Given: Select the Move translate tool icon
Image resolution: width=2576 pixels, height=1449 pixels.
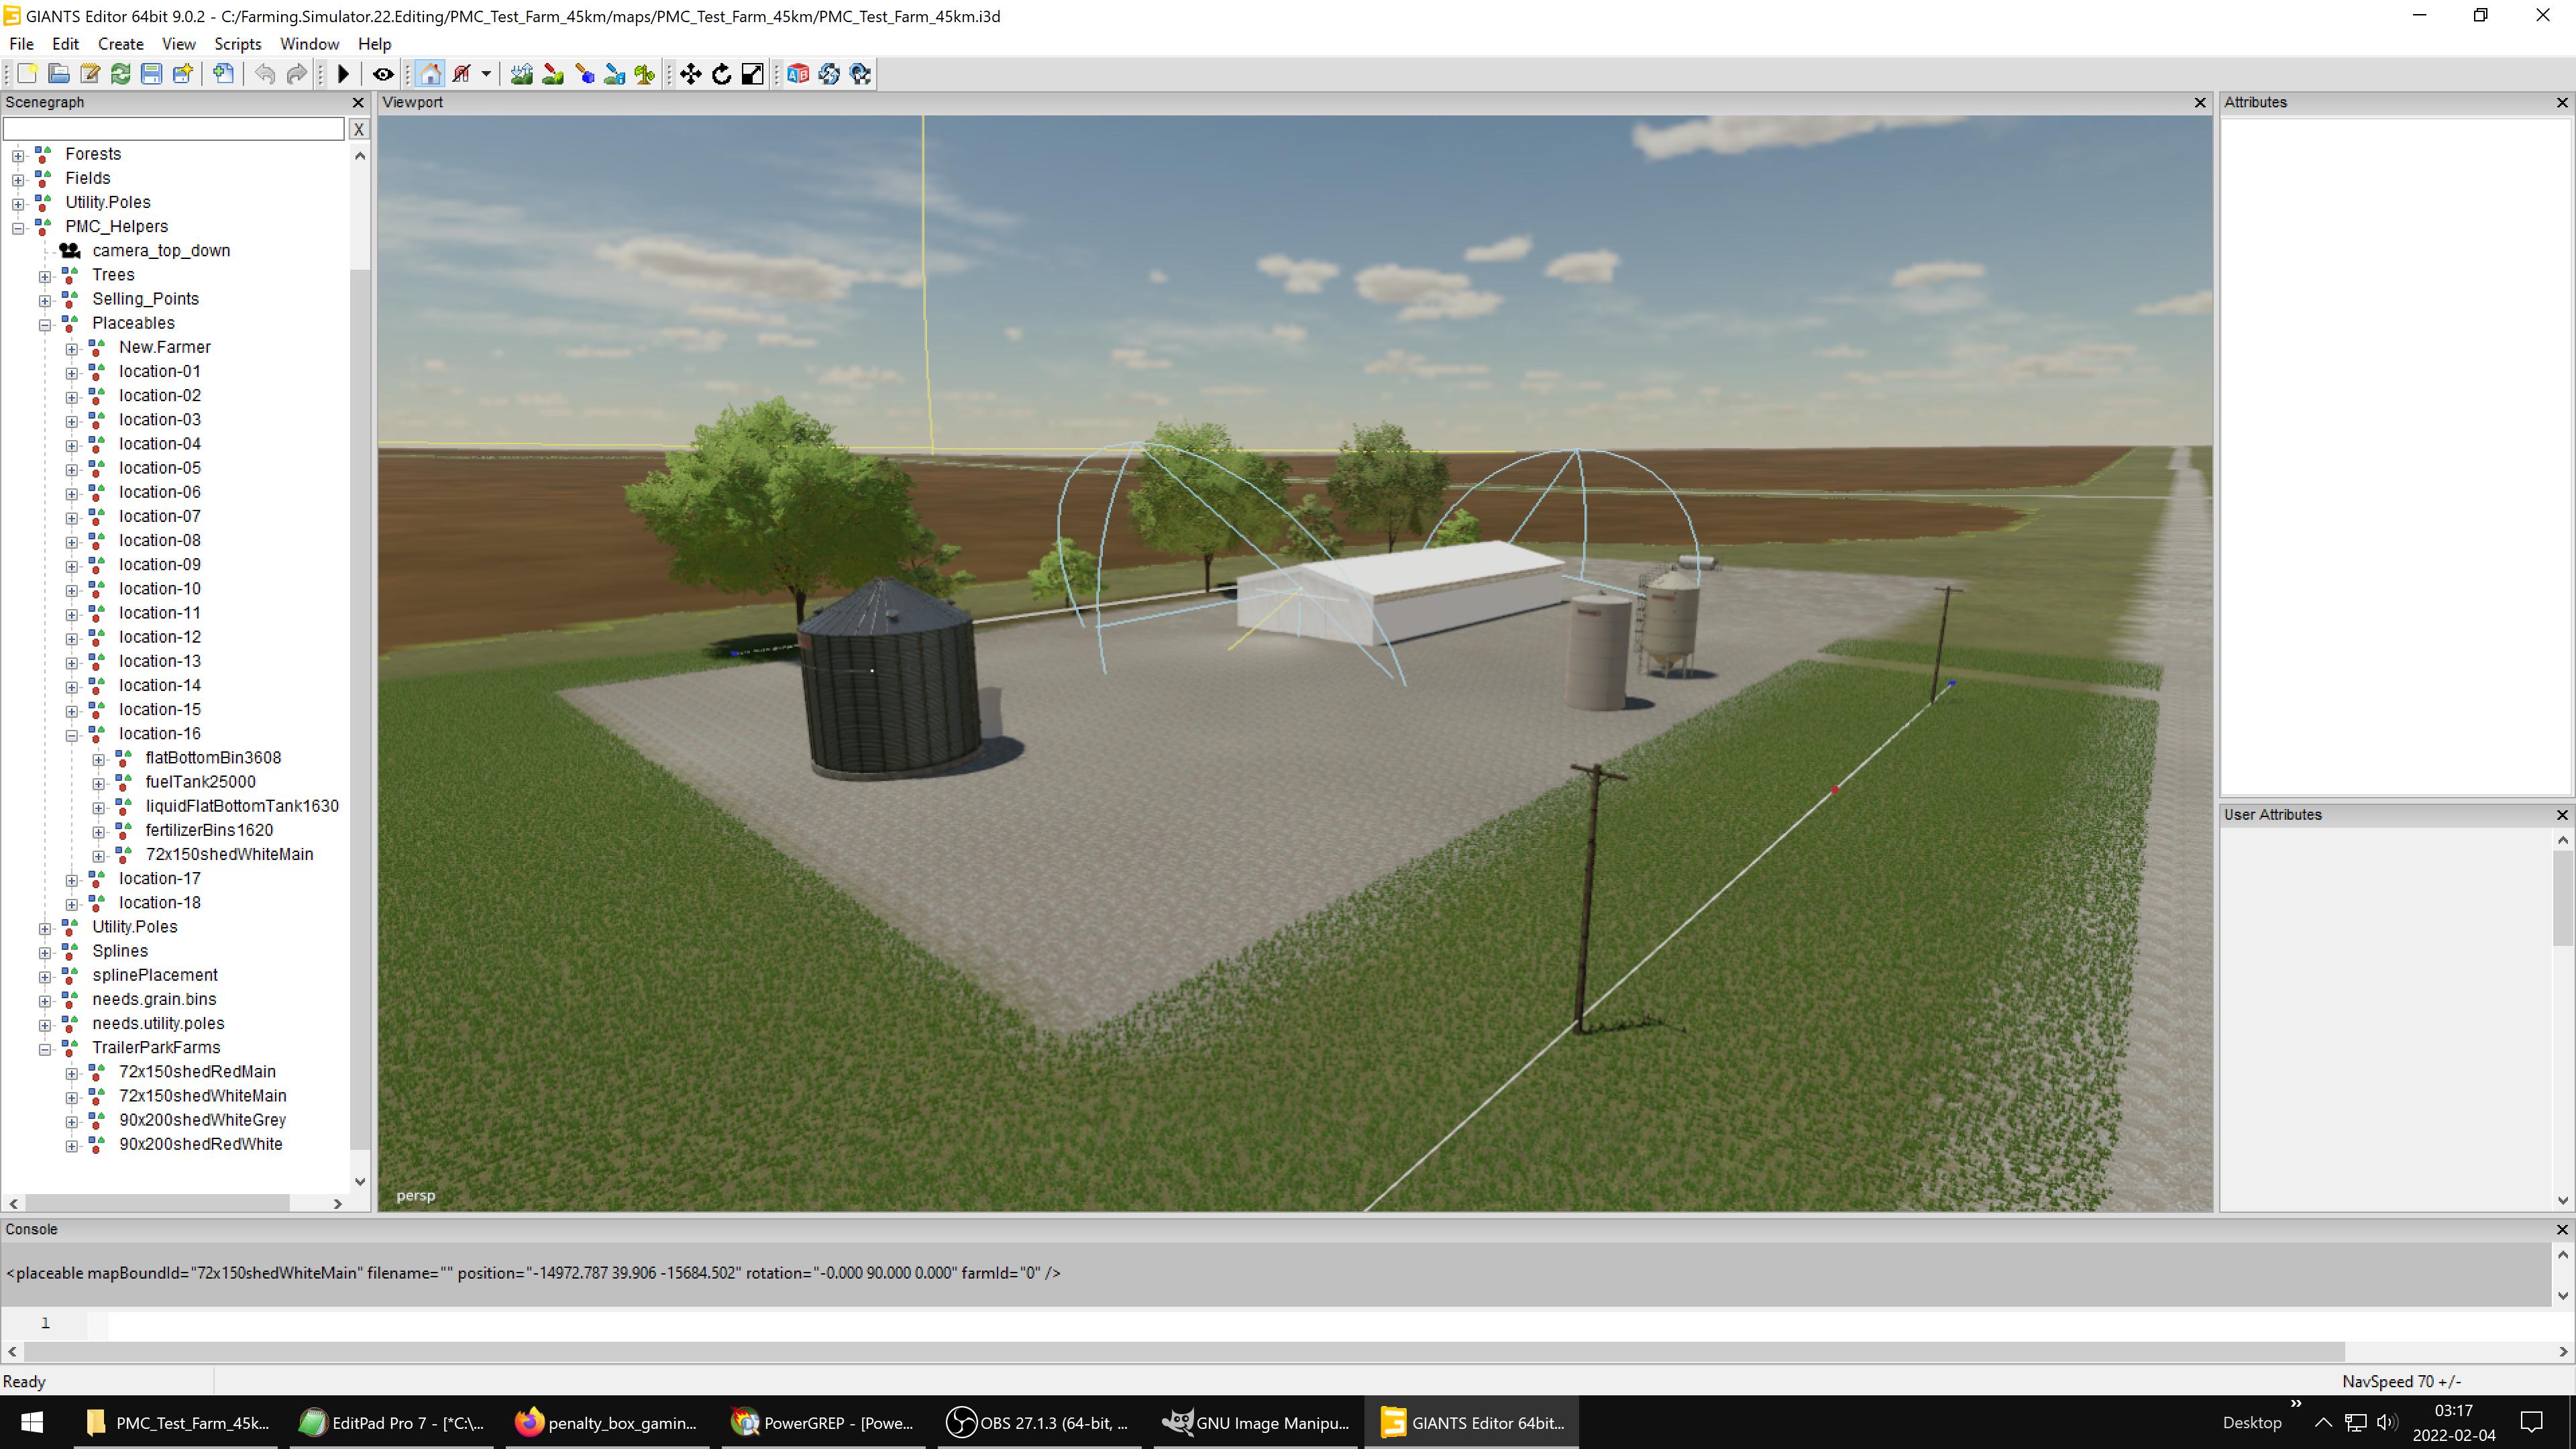Looking at the screenshot, I should point(691,74).
